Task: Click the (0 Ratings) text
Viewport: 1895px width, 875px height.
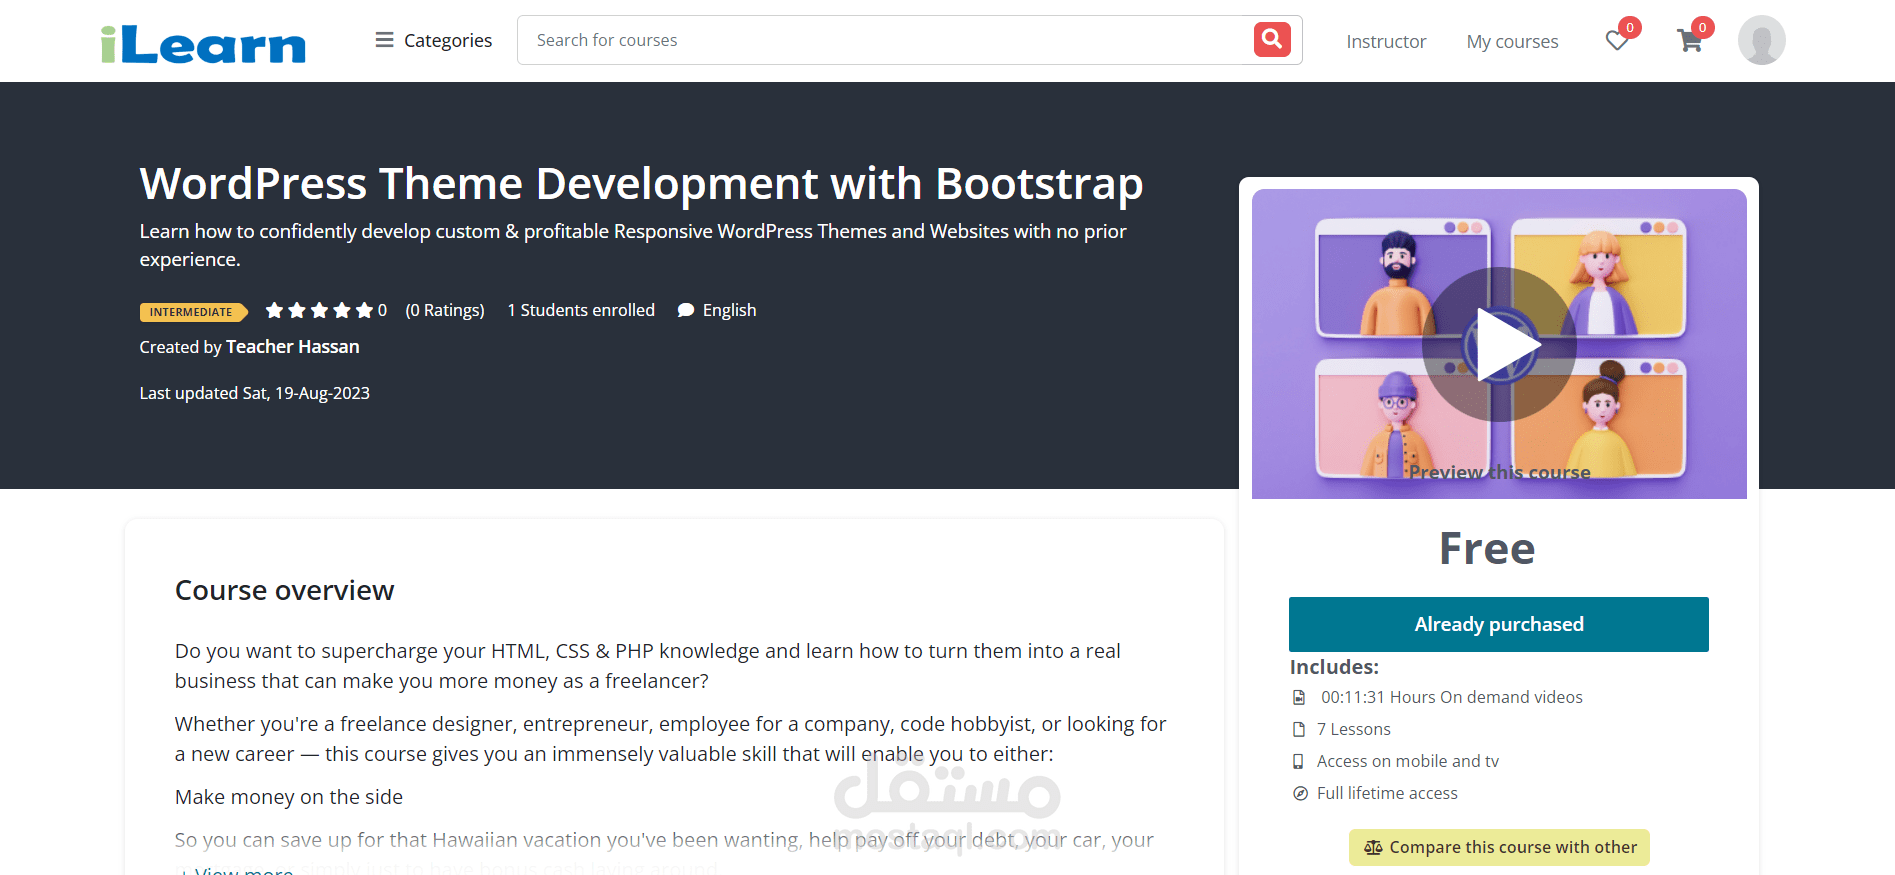Action: (x=445, y=310)
